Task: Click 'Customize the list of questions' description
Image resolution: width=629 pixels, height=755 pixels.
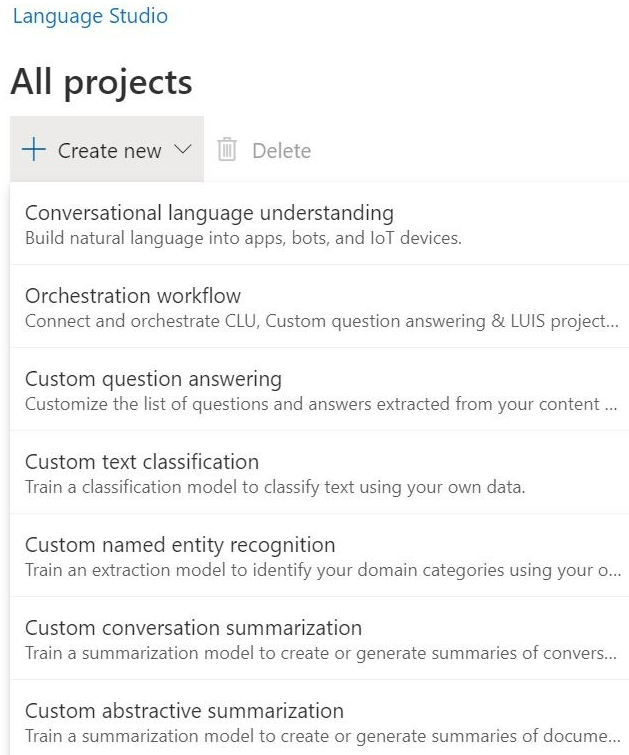Action: [321, 404]
